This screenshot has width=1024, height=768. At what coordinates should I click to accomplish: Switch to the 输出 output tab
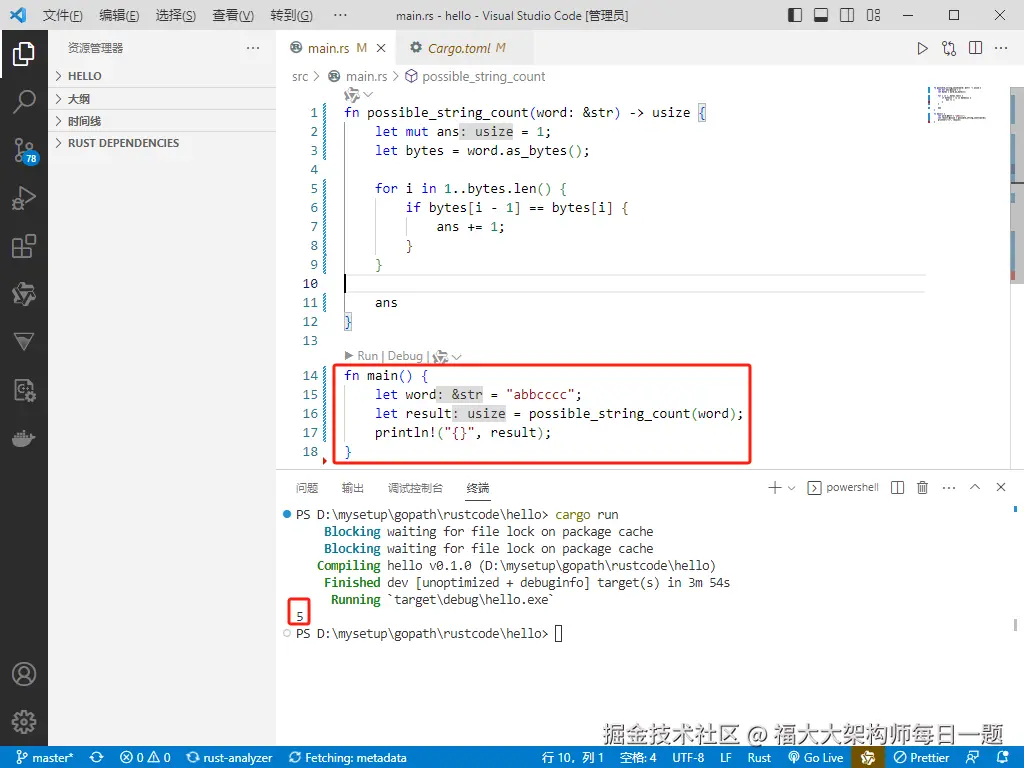pos(353,488)
